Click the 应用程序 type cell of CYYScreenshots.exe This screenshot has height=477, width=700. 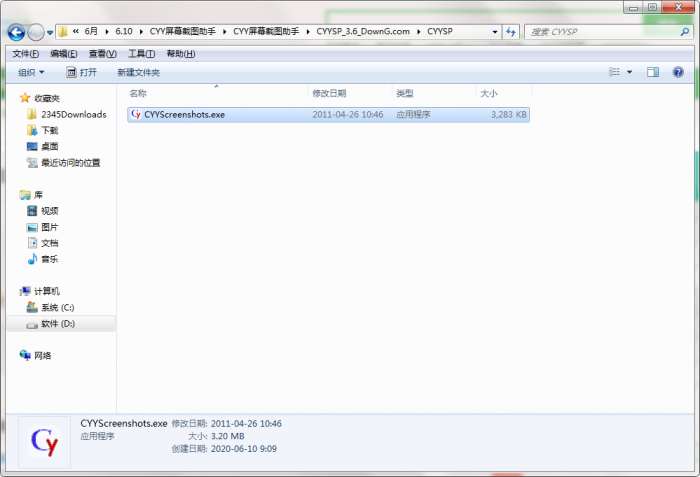click(x=413, y=115)
